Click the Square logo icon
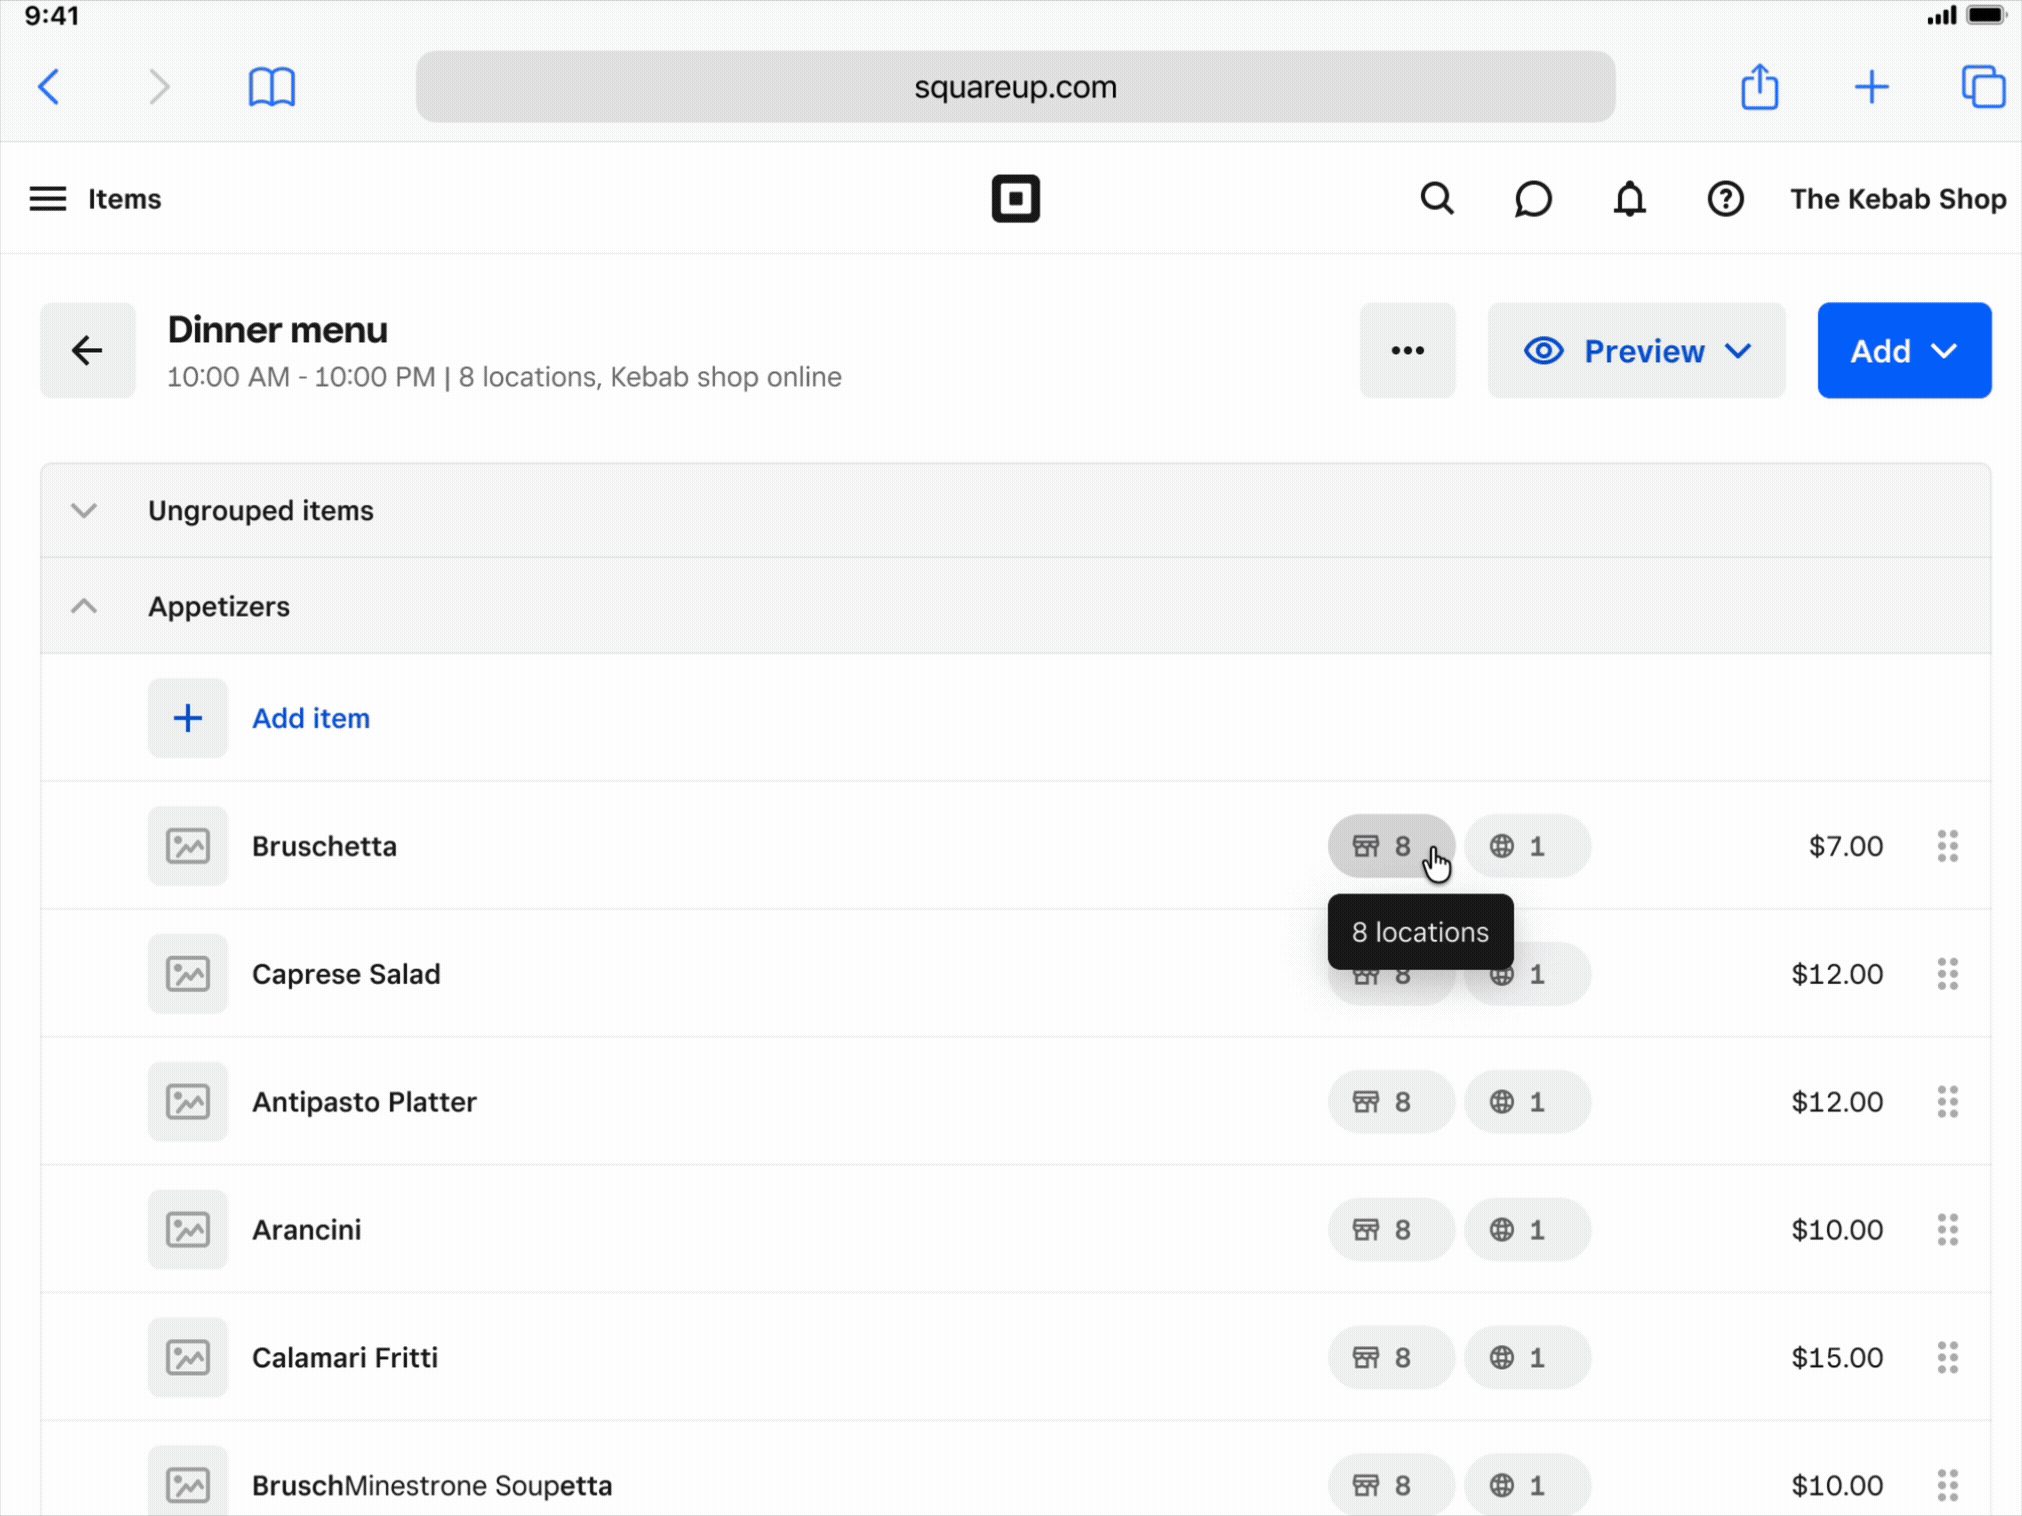Viewport: 2022px width, 1516px height. pyautogui.click(x=1015, y=198)
